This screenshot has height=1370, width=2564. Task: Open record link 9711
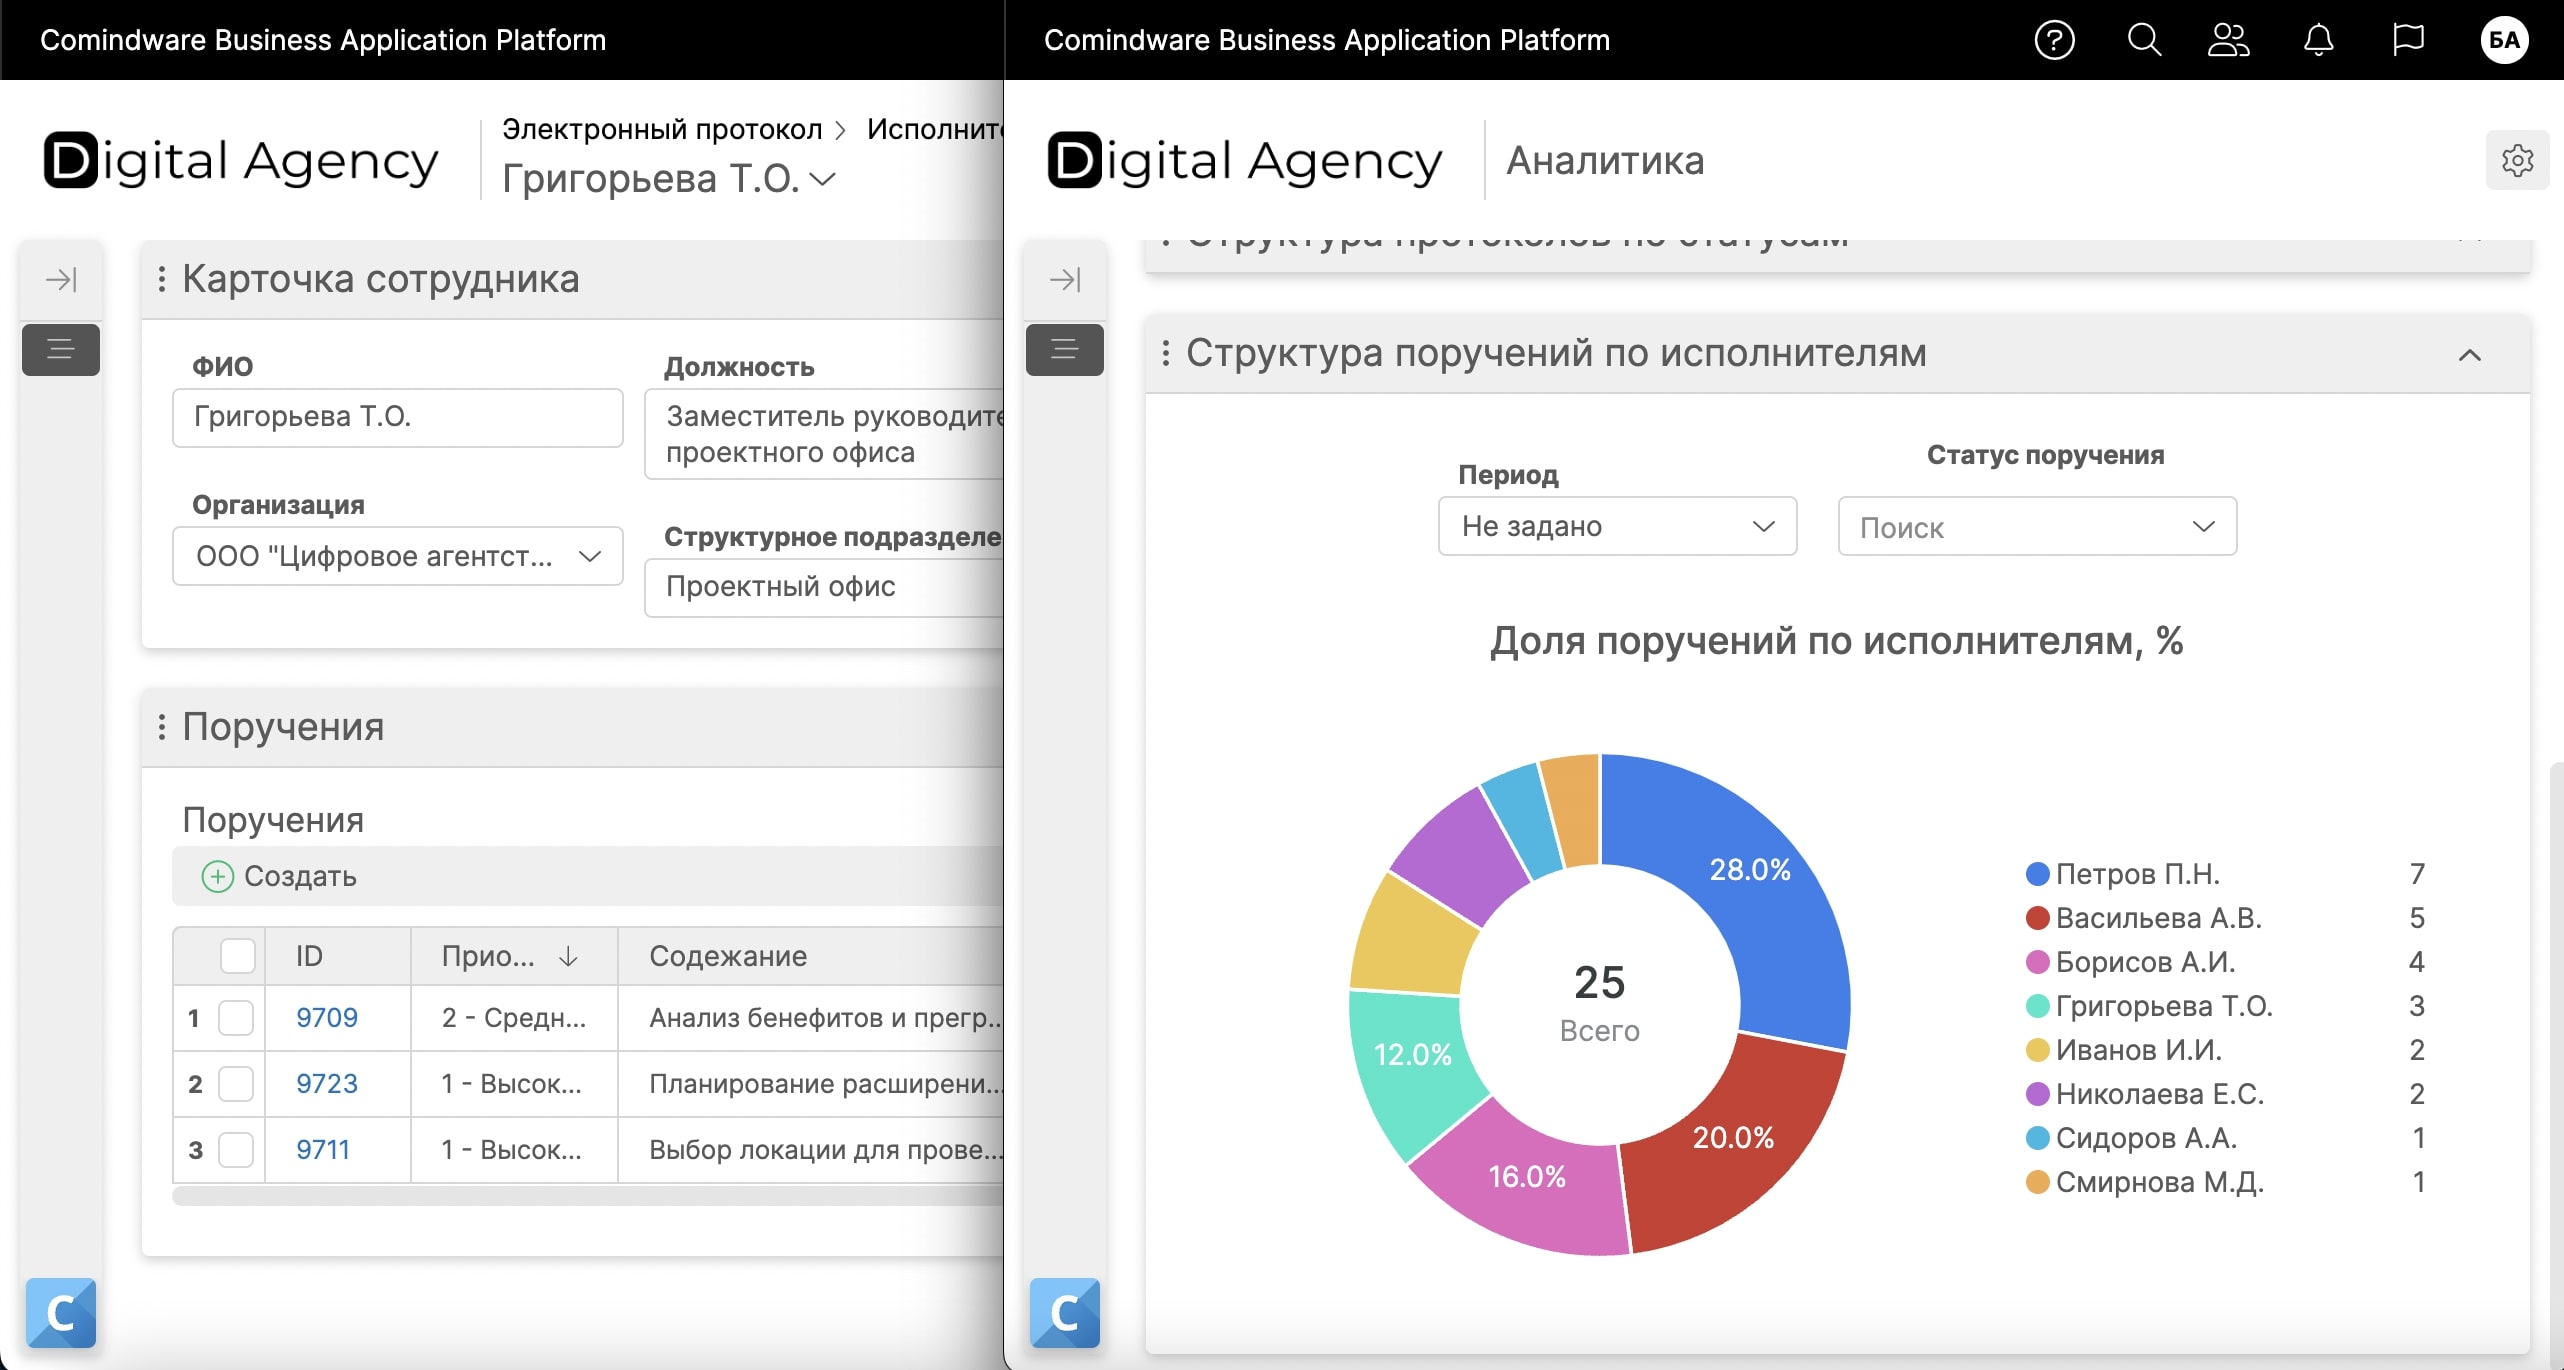click(323, 1150)
